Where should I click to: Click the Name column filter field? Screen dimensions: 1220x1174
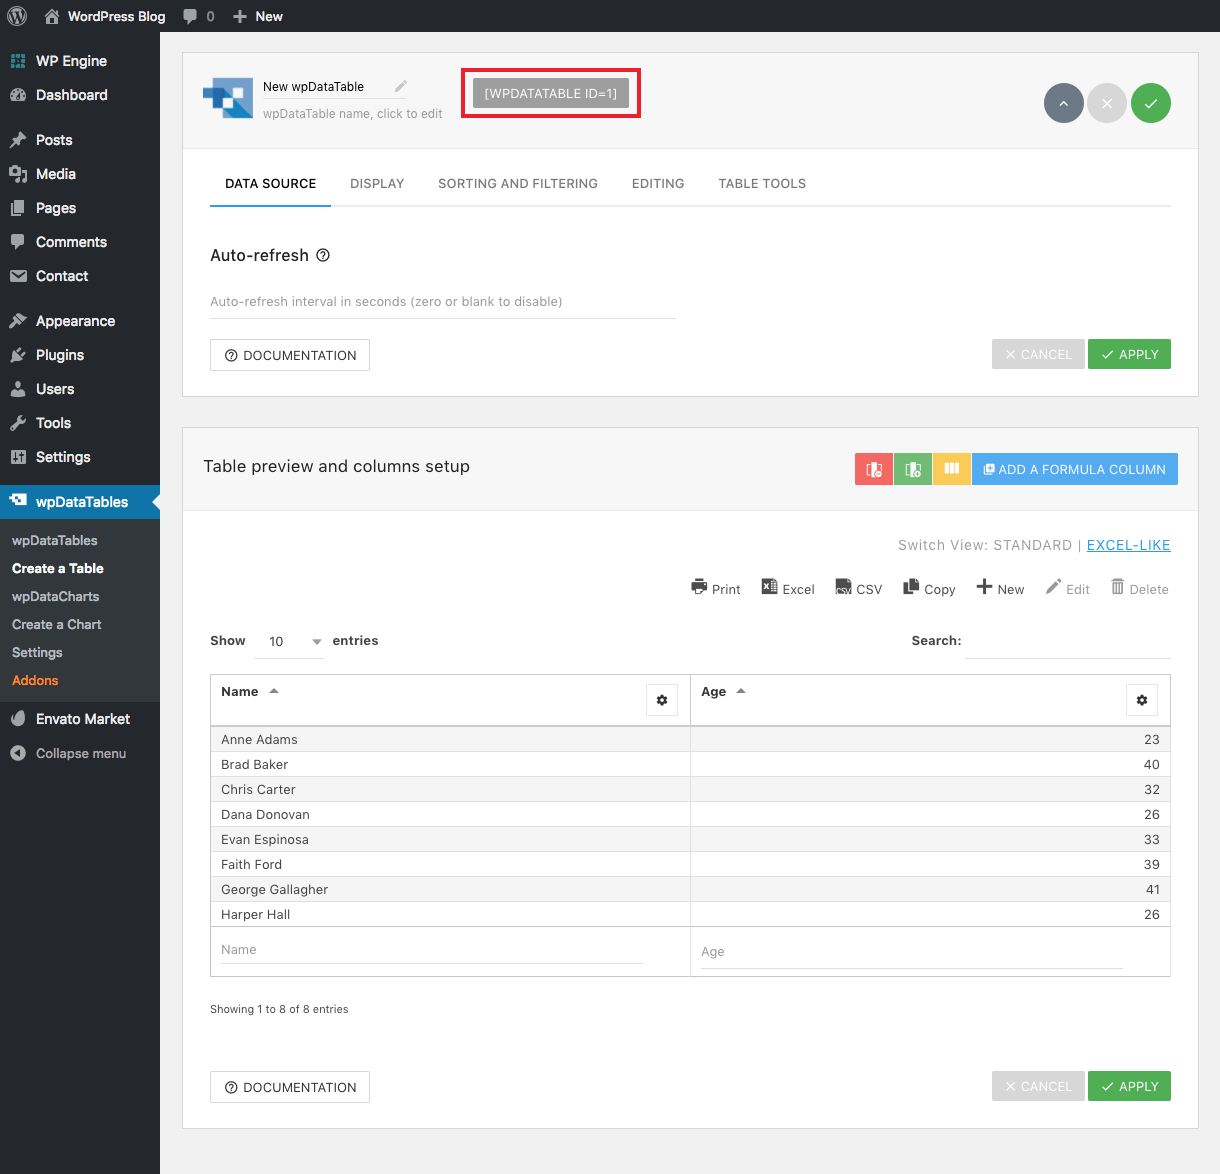(x=431, y=950)
